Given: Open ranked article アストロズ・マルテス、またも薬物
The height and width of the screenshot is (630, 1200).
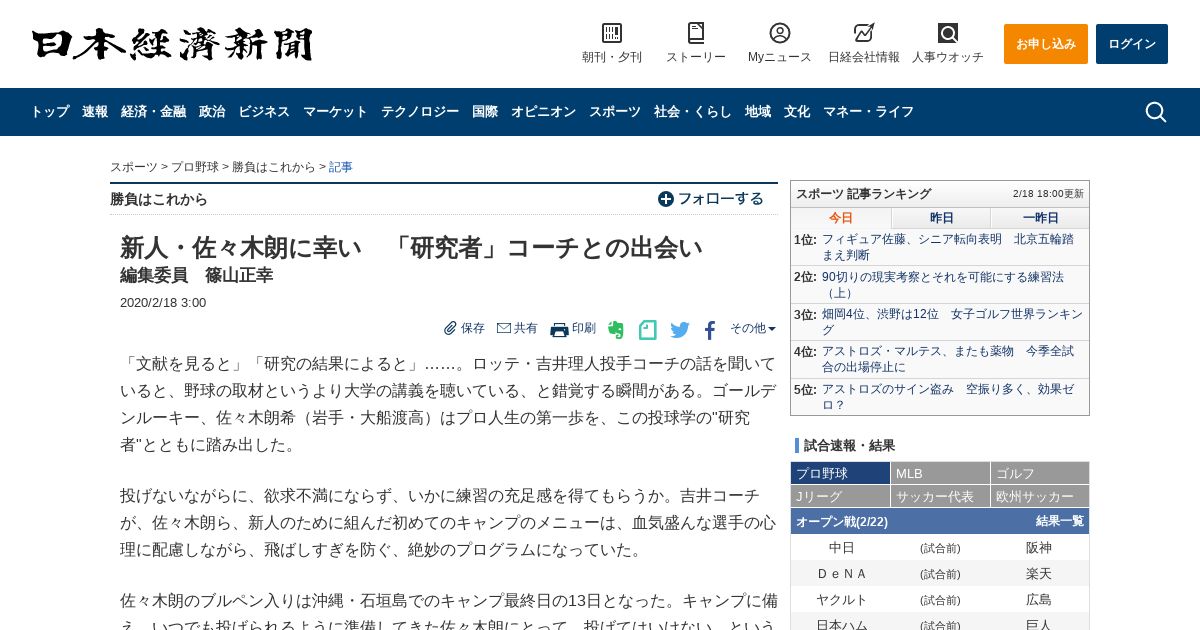Looking at the screenshot, I should coord(948,359).
